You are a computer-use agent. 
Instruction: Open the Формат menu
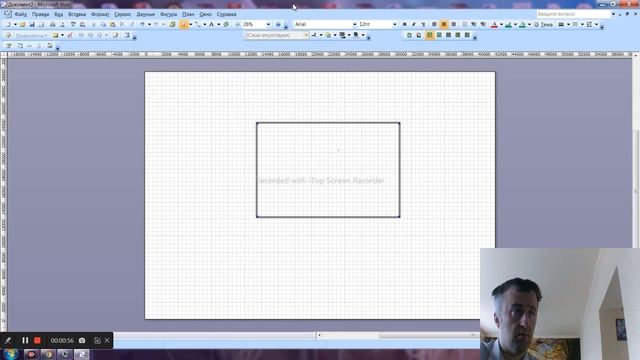pos(100,14)
